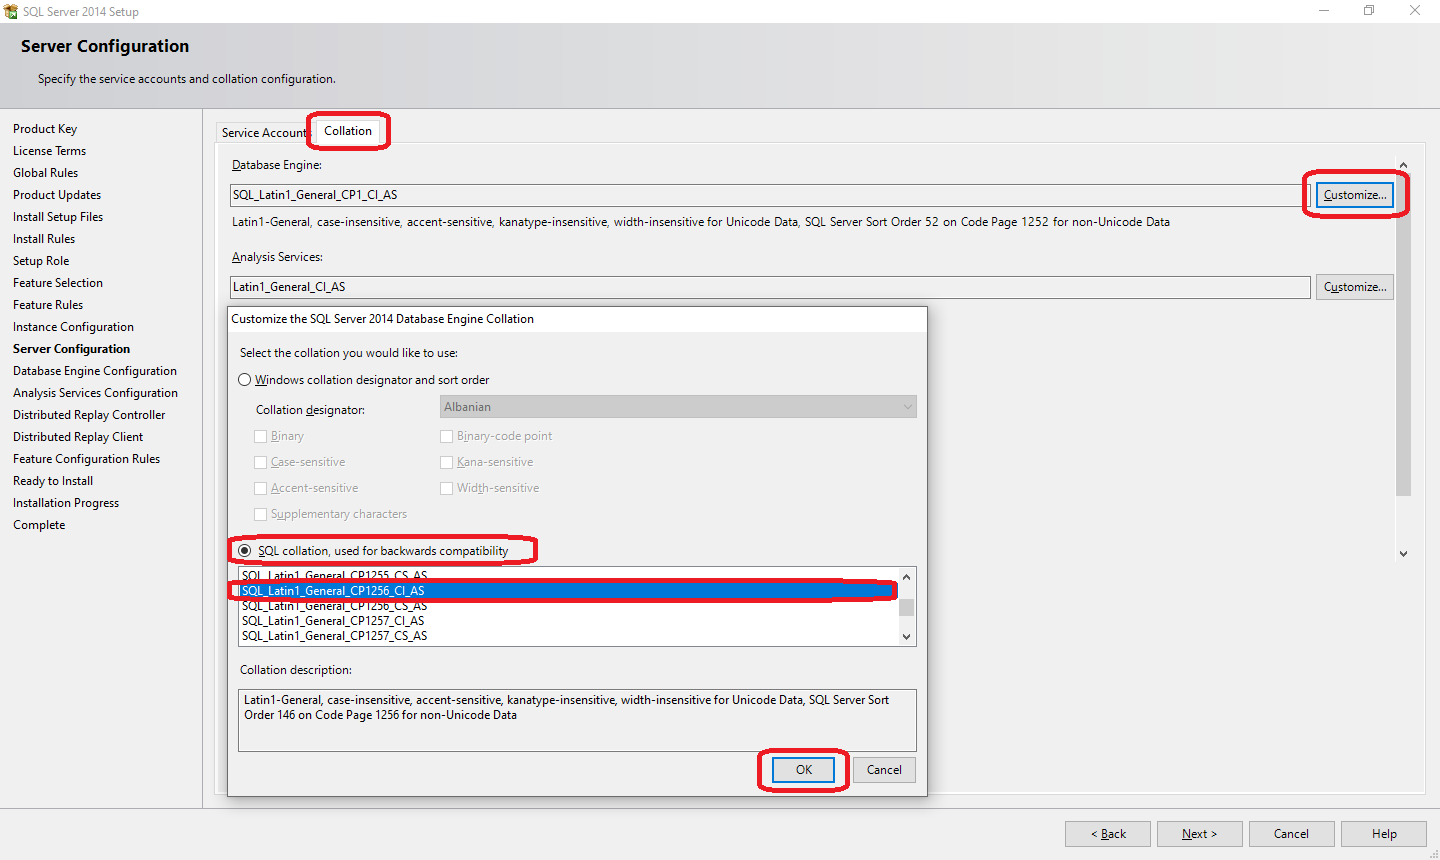Click Feature Configuration Rules step
Viewport: 1440px width, 860px height.
click(86, 459)
